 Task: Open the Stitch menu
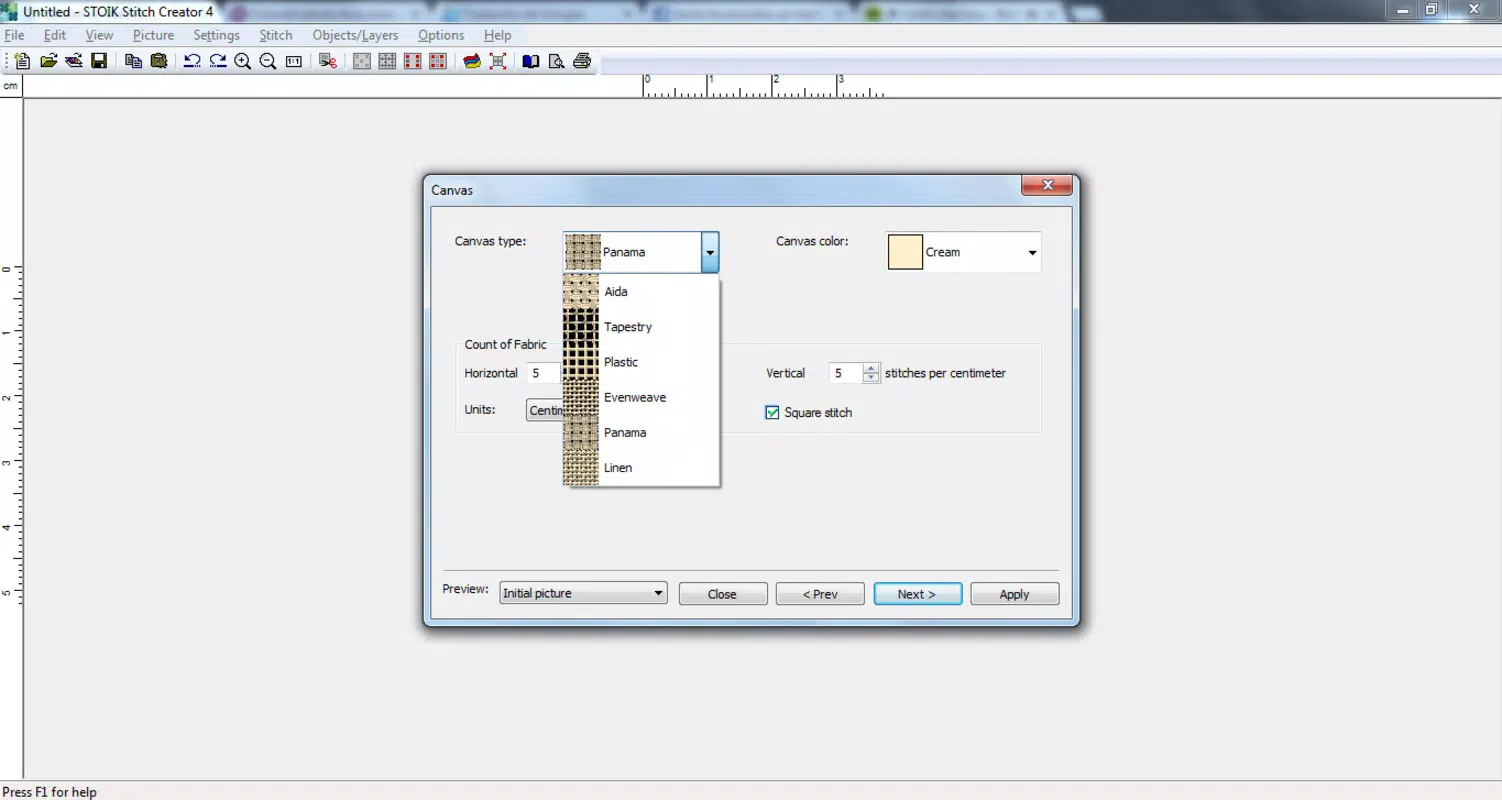(276, 35)
